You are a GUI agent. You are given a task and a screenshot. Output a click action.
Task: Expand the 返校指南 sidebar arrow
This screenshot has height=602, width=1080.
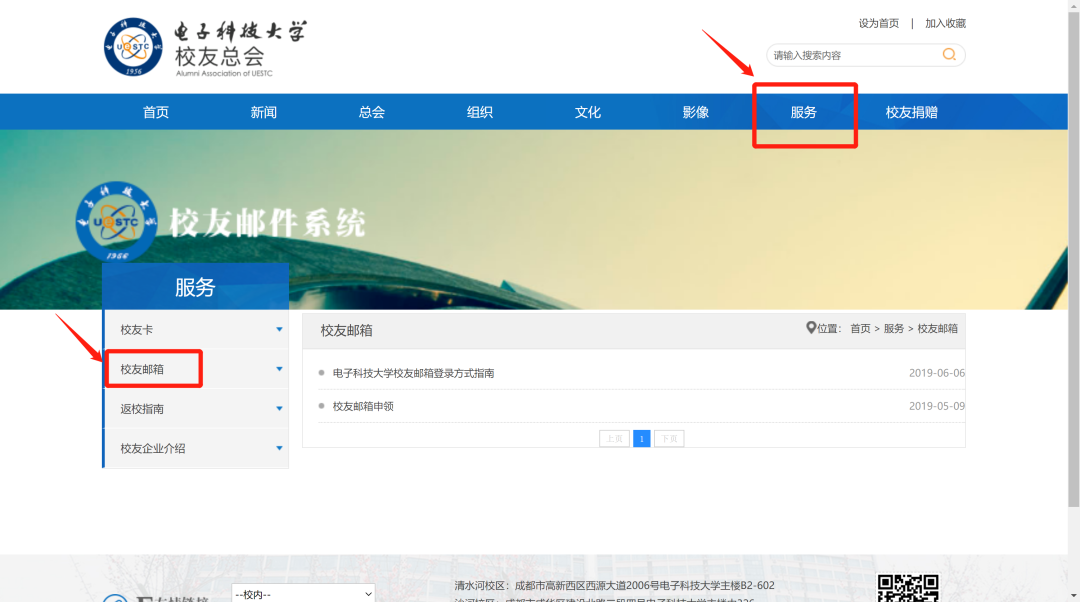pos(279,408)
